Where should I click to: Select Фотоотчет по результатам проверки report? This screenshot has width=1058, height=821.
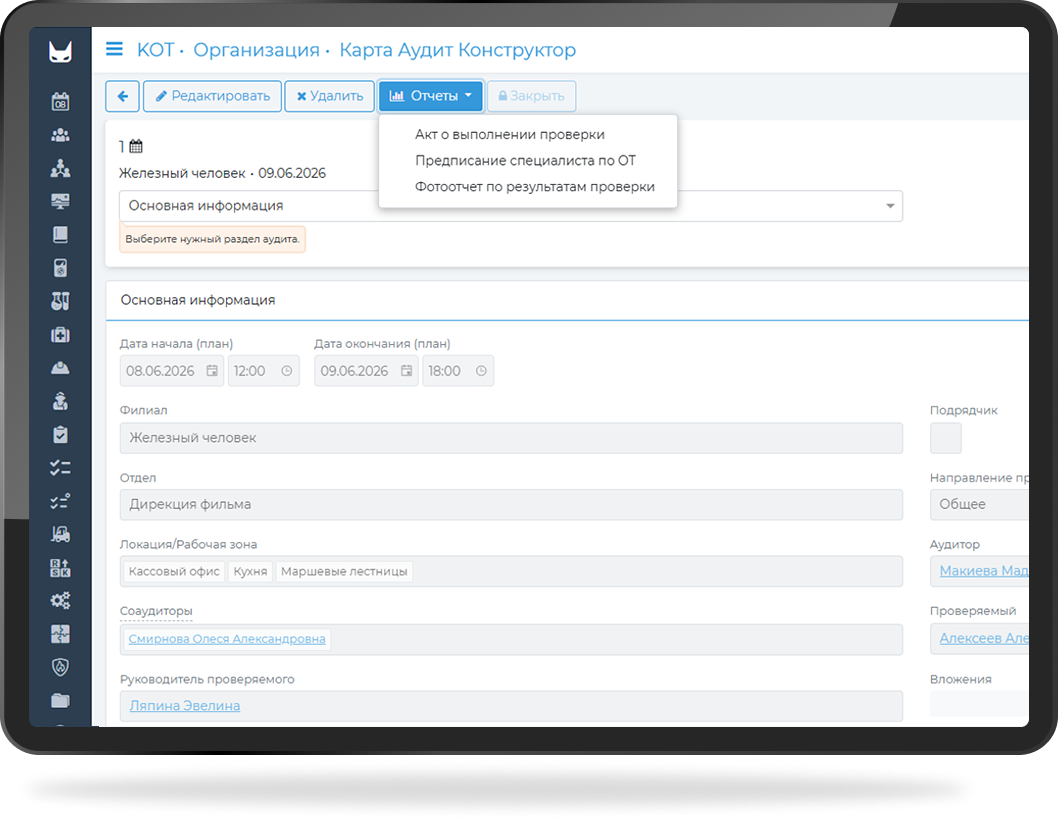pos(534,187)
